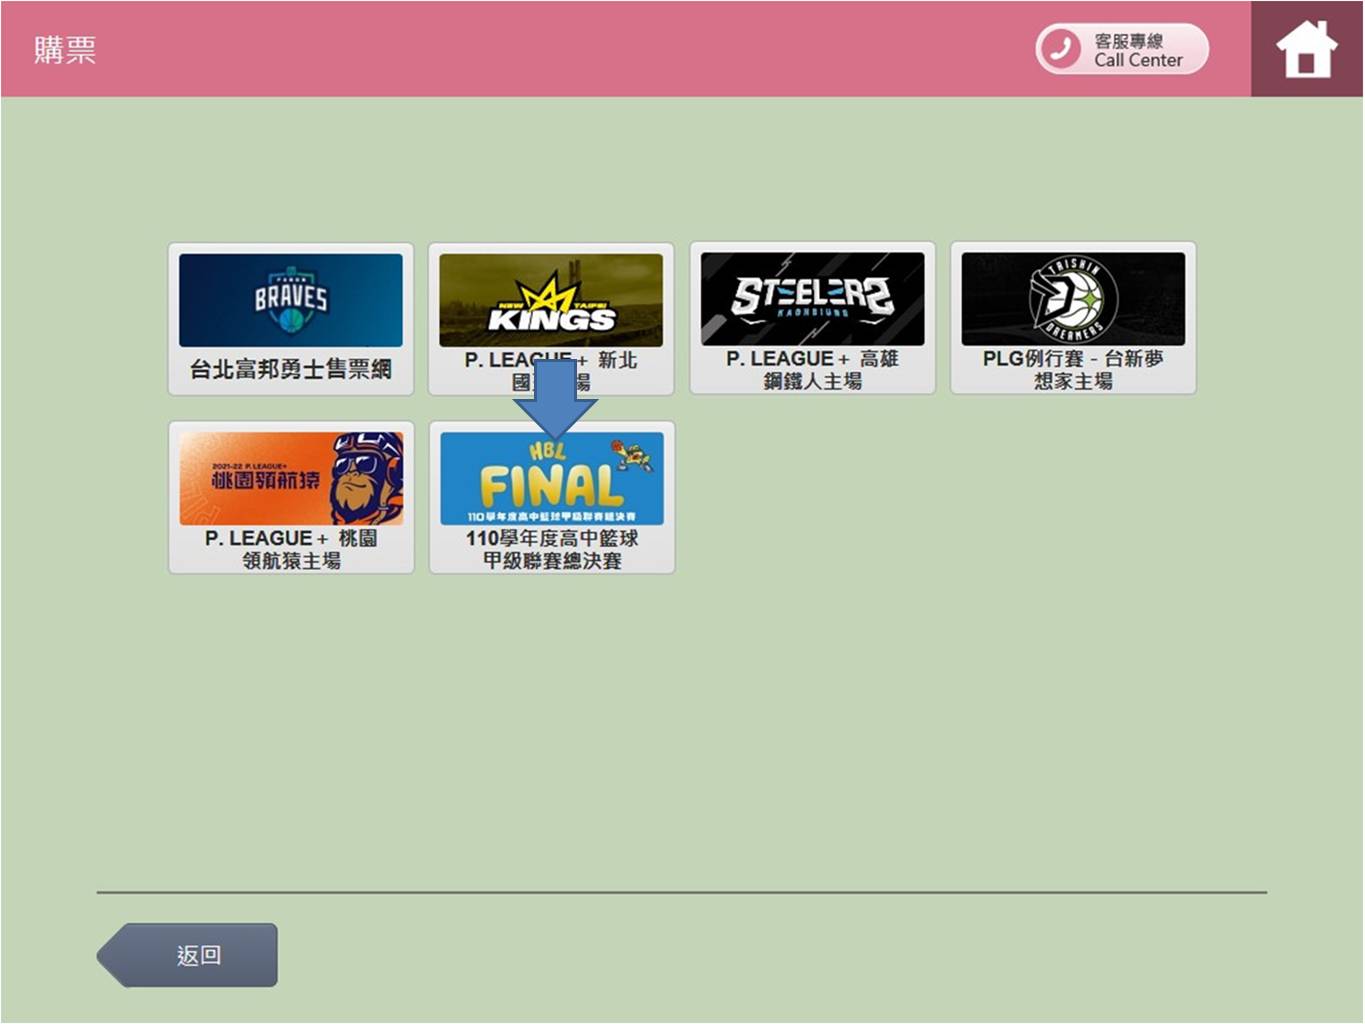1365x1024 pixels.
Task: Tap the orange 桃園領航猿 banner
Action: click(260, 478)
